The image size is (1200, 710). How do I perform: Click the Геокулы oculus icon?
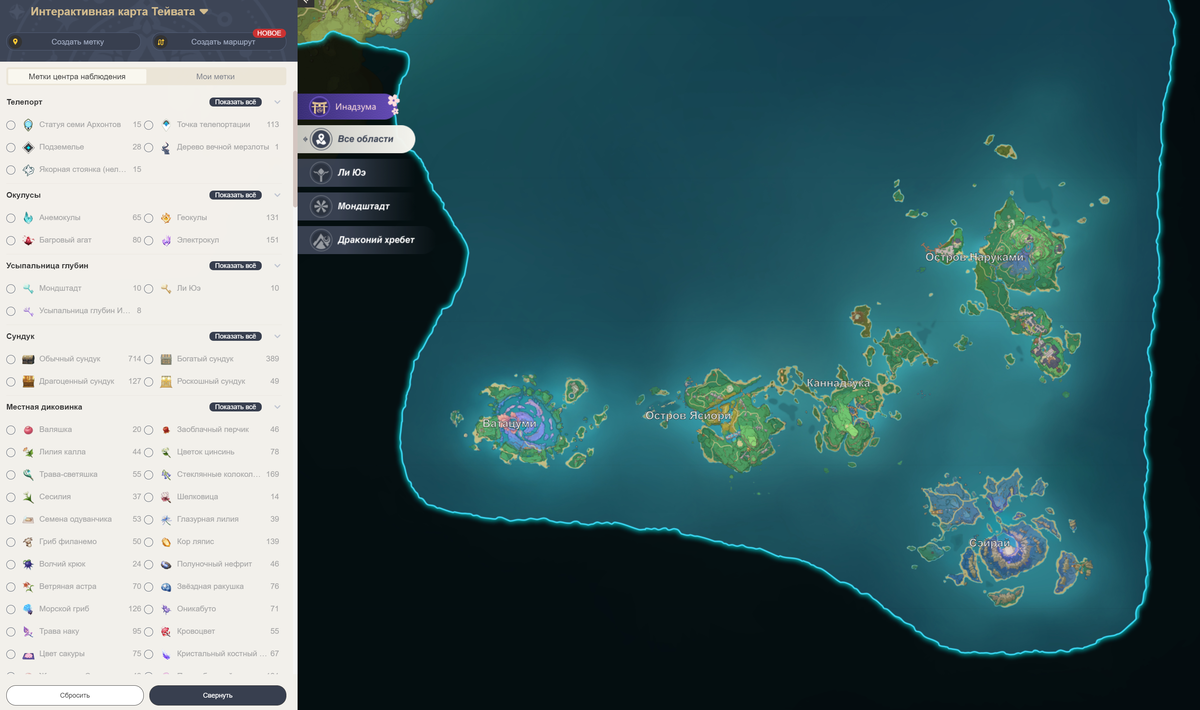pos(166,218)
